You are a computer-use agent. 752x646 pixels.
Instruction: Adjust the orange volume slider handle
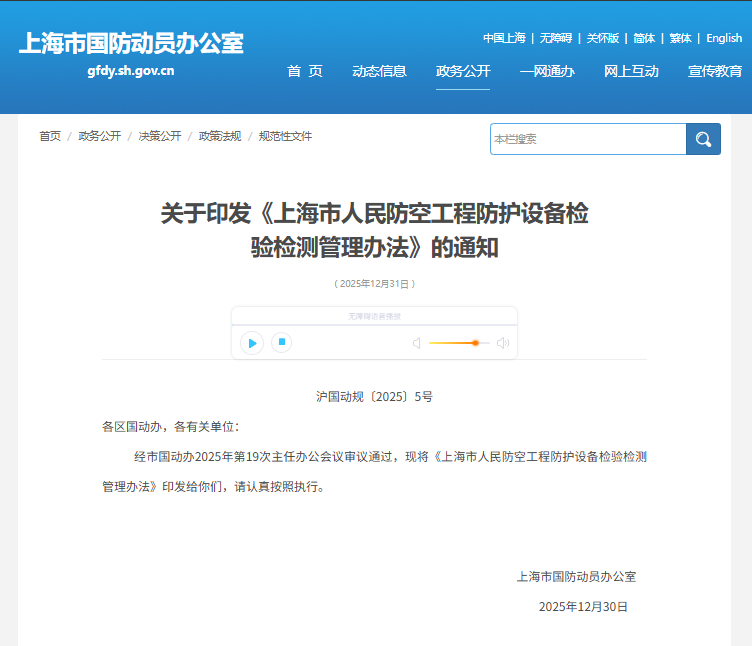point(475,343)
